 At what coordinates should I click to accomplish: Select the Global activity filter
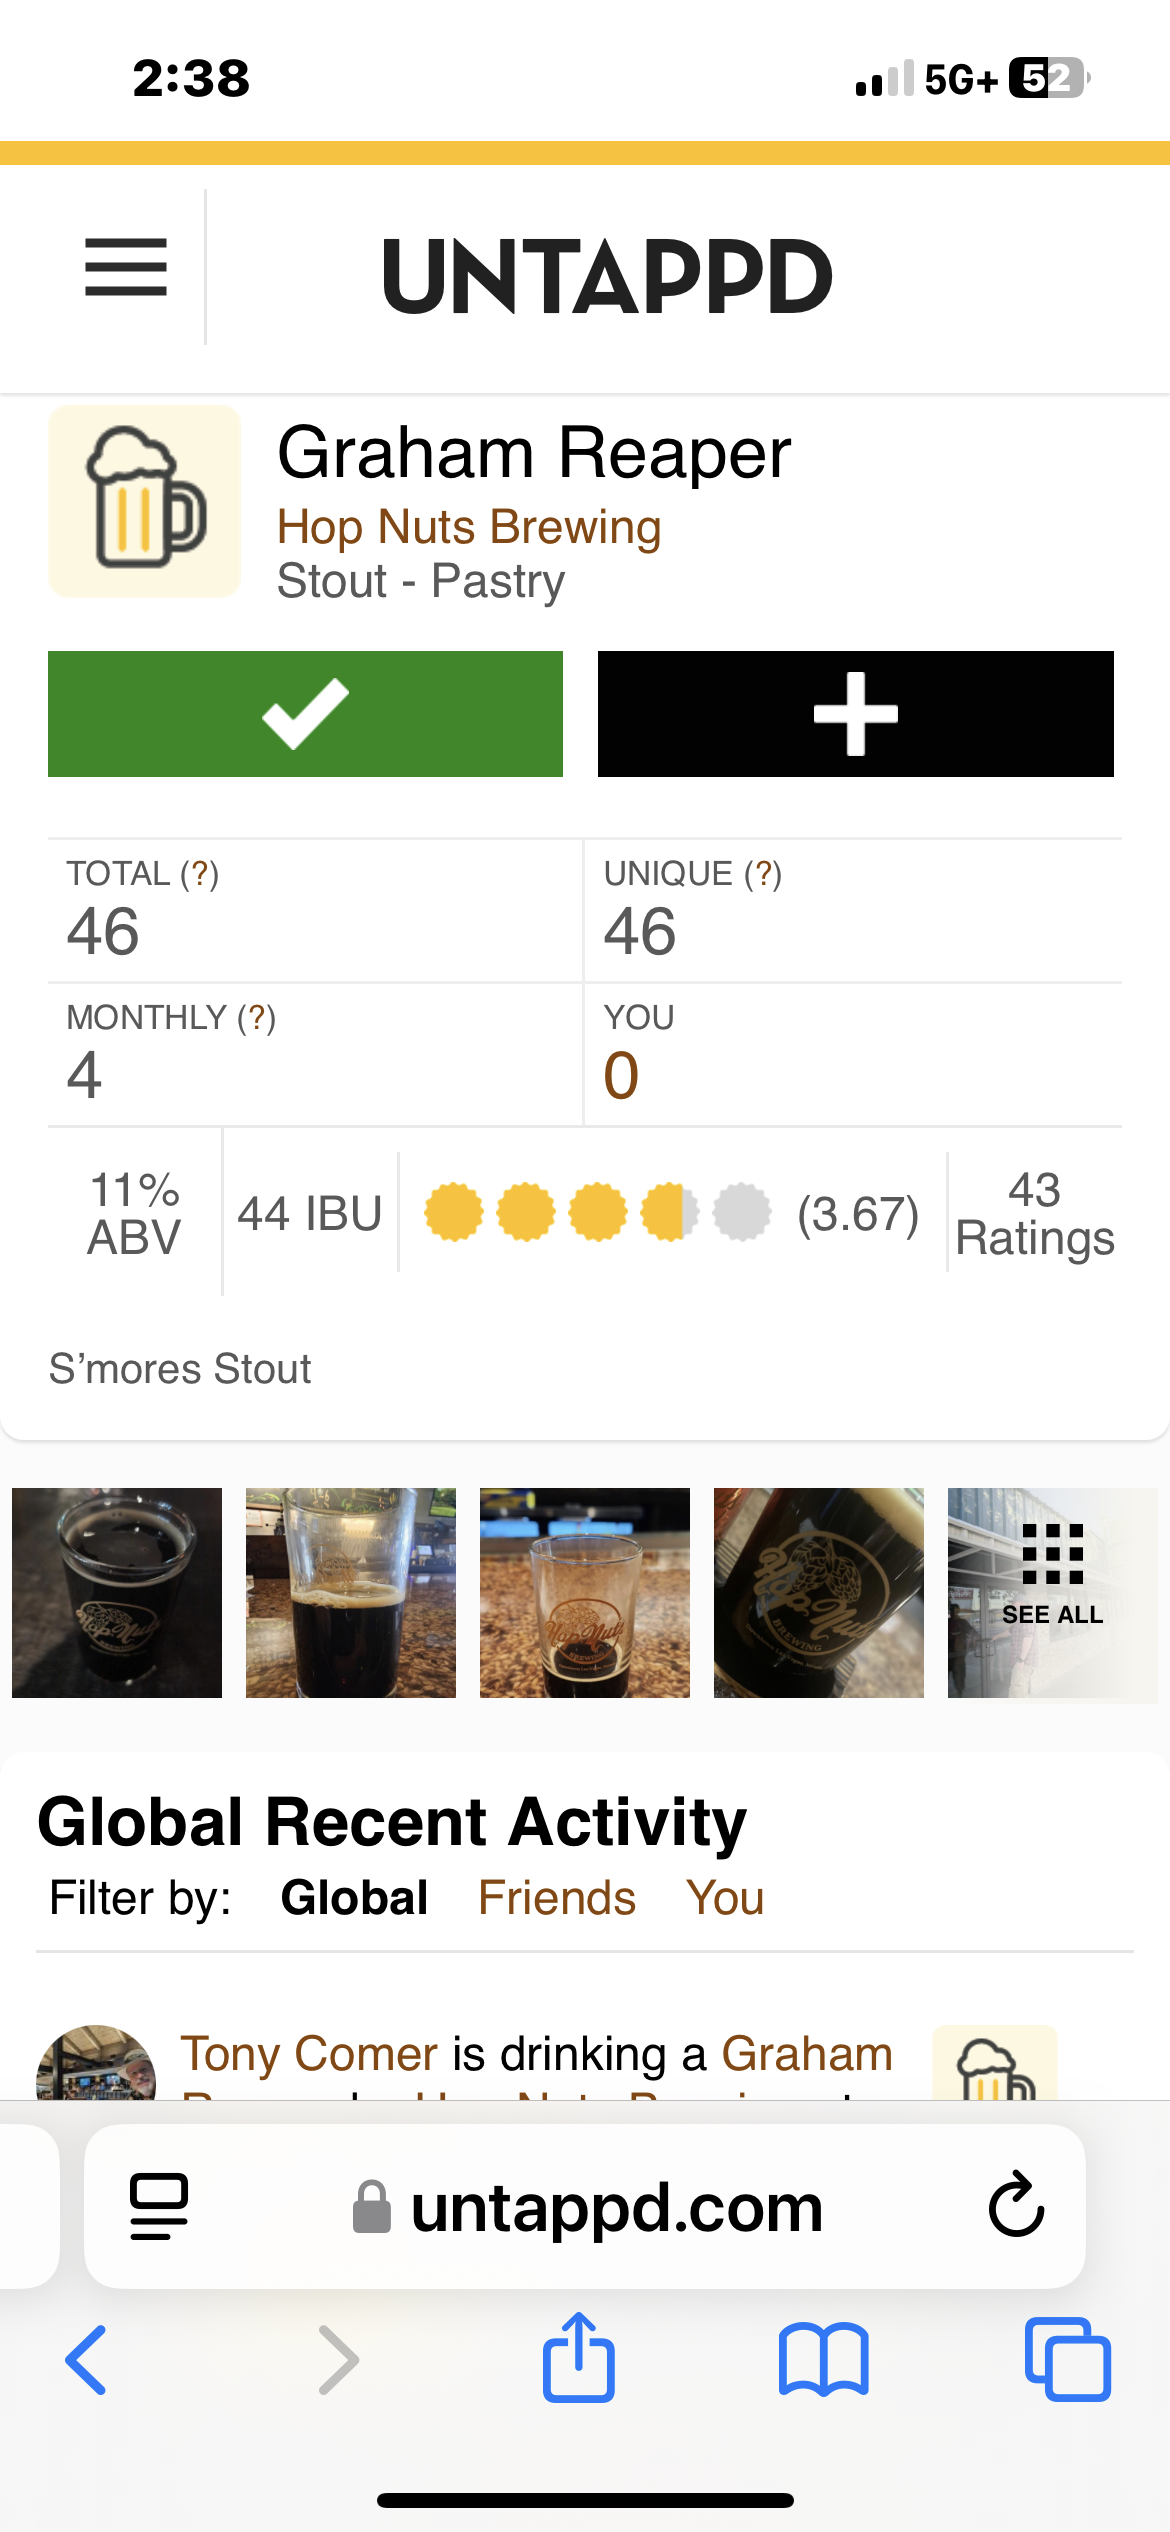coord(354,1898)
